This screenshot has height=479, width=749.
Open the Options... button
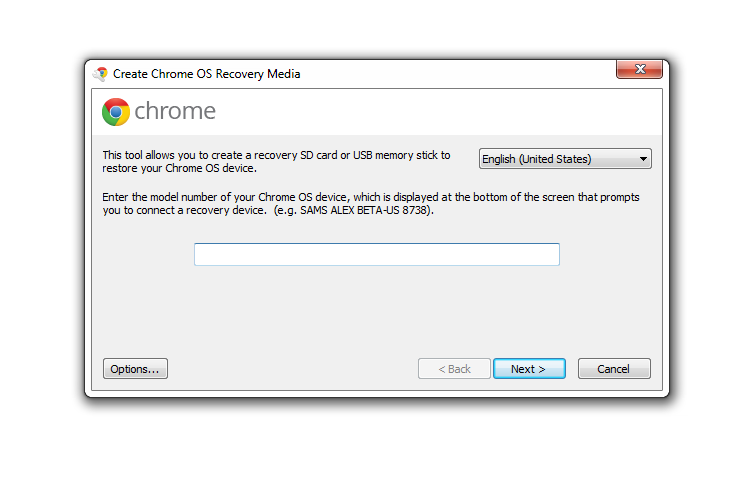coord(135,369)
